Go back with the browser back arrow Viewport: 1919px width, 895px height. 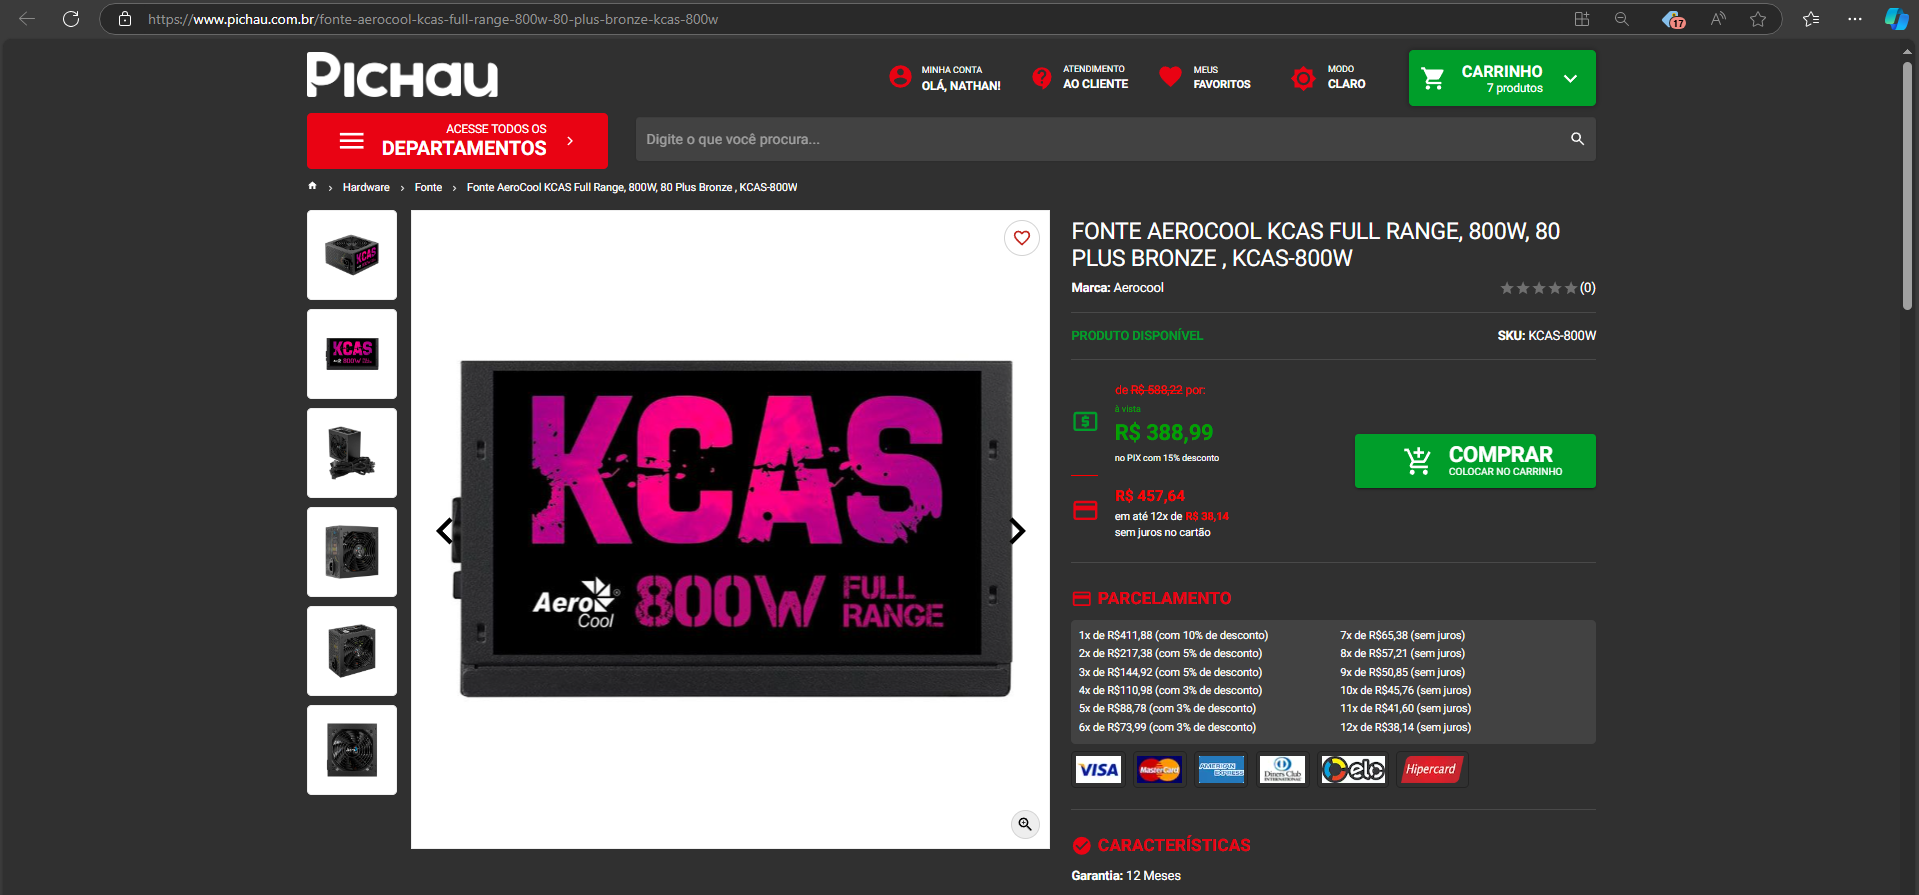pos(27,19)
